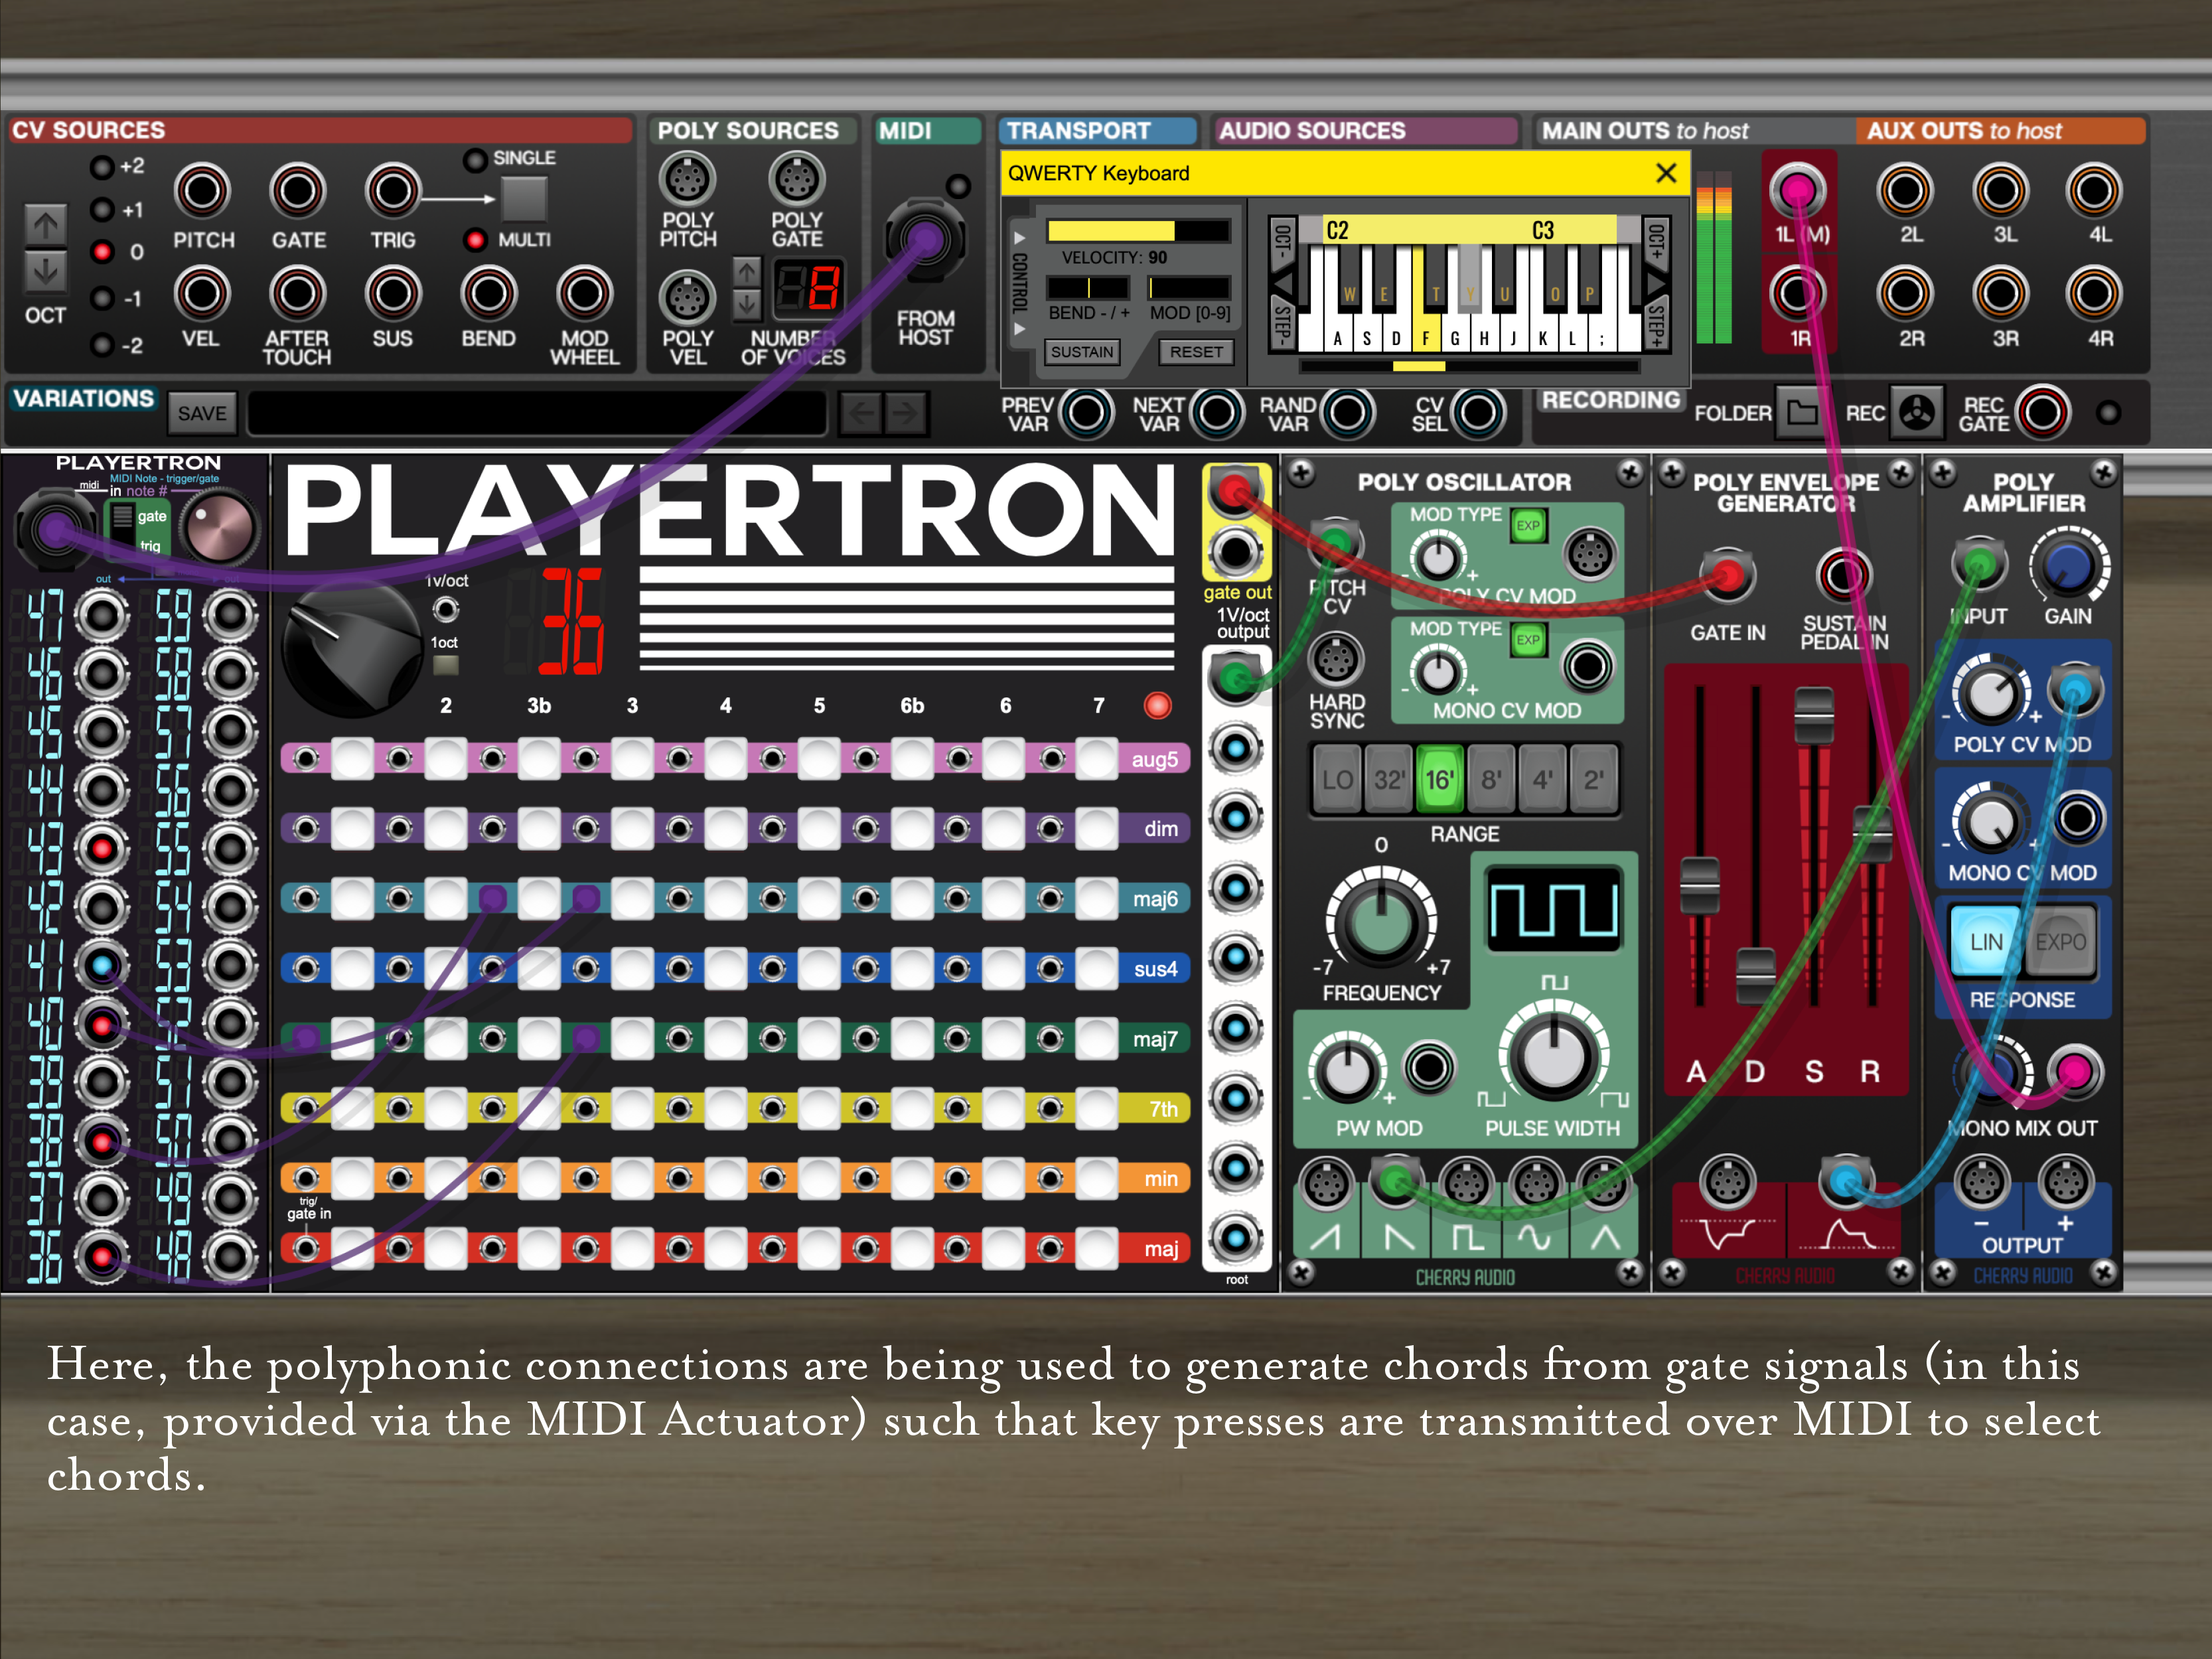The image size is (2212, 1659).
Task: Select the LO range button
Action: pyautogui.click(x=1337, y=779)
